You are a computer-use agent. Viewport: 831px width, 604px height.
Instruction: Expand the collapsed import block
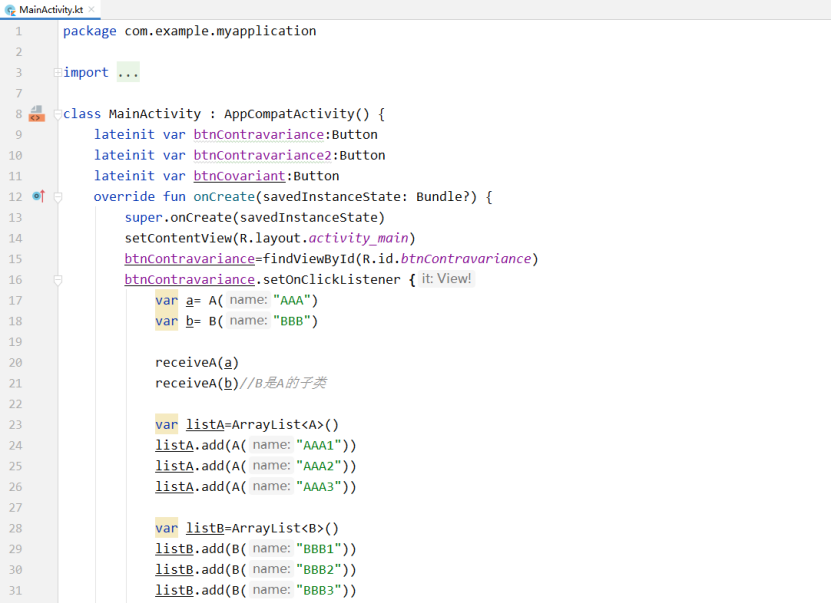tap(57, 73)
